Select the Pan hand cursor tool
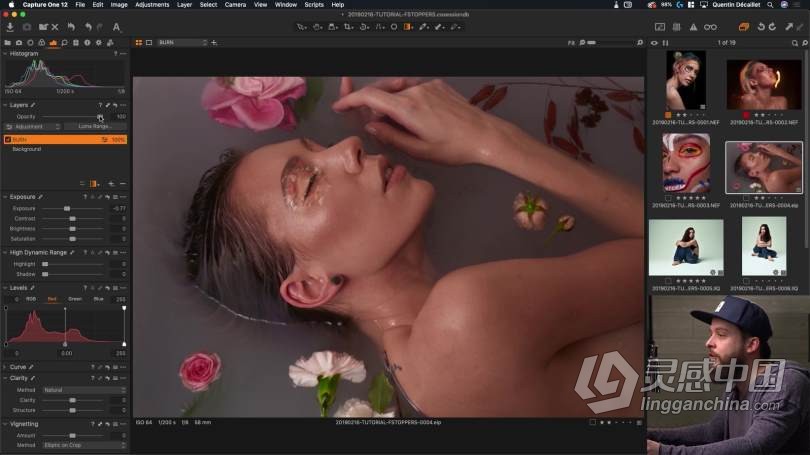This screenshot has width=810, height=455. [x=317, y=27]
